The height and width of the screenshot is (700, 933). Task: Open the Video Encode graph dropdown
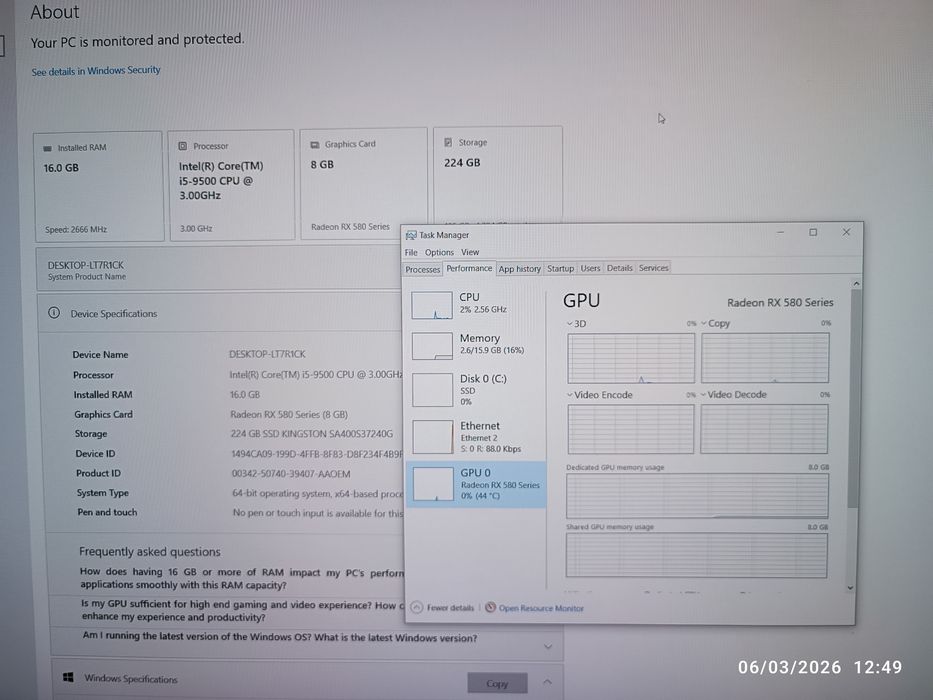600,395
